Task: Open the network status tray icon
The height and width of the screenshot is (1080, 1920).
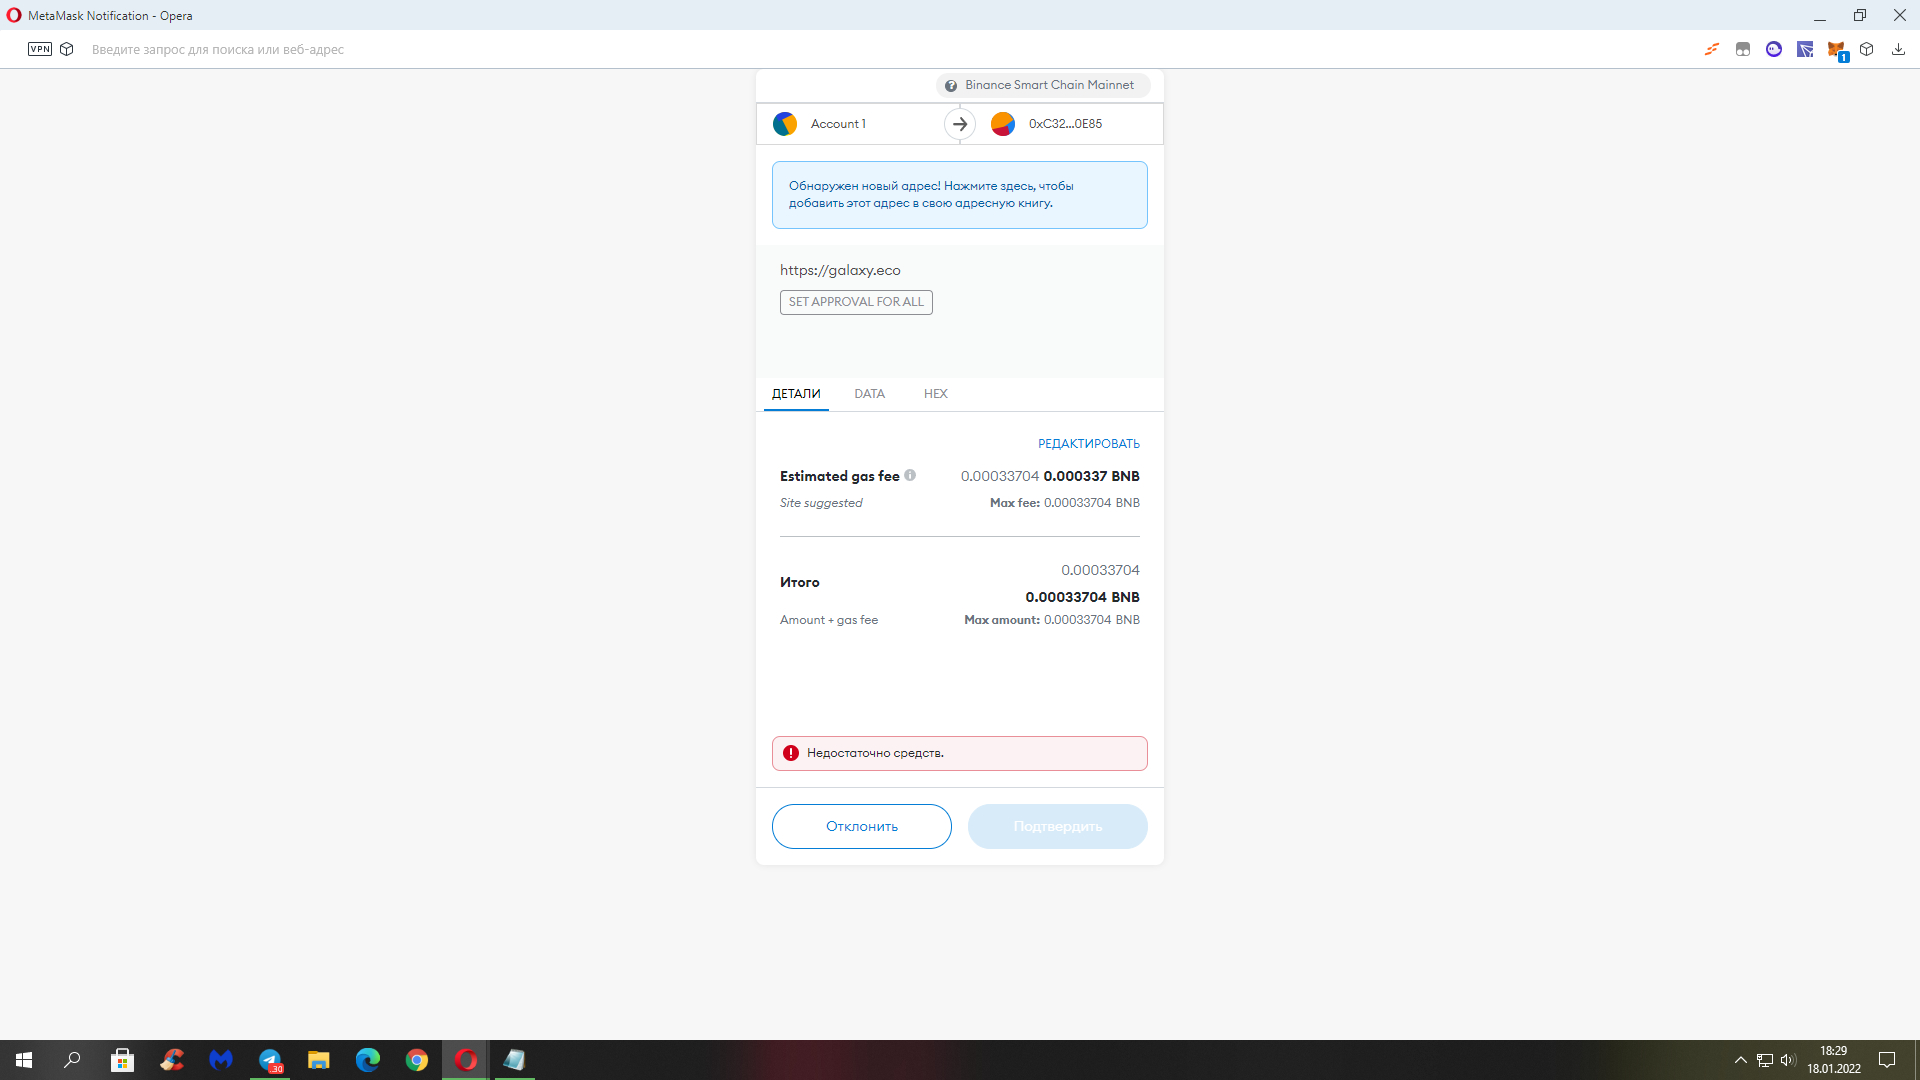Action: click(1765, 1060)
